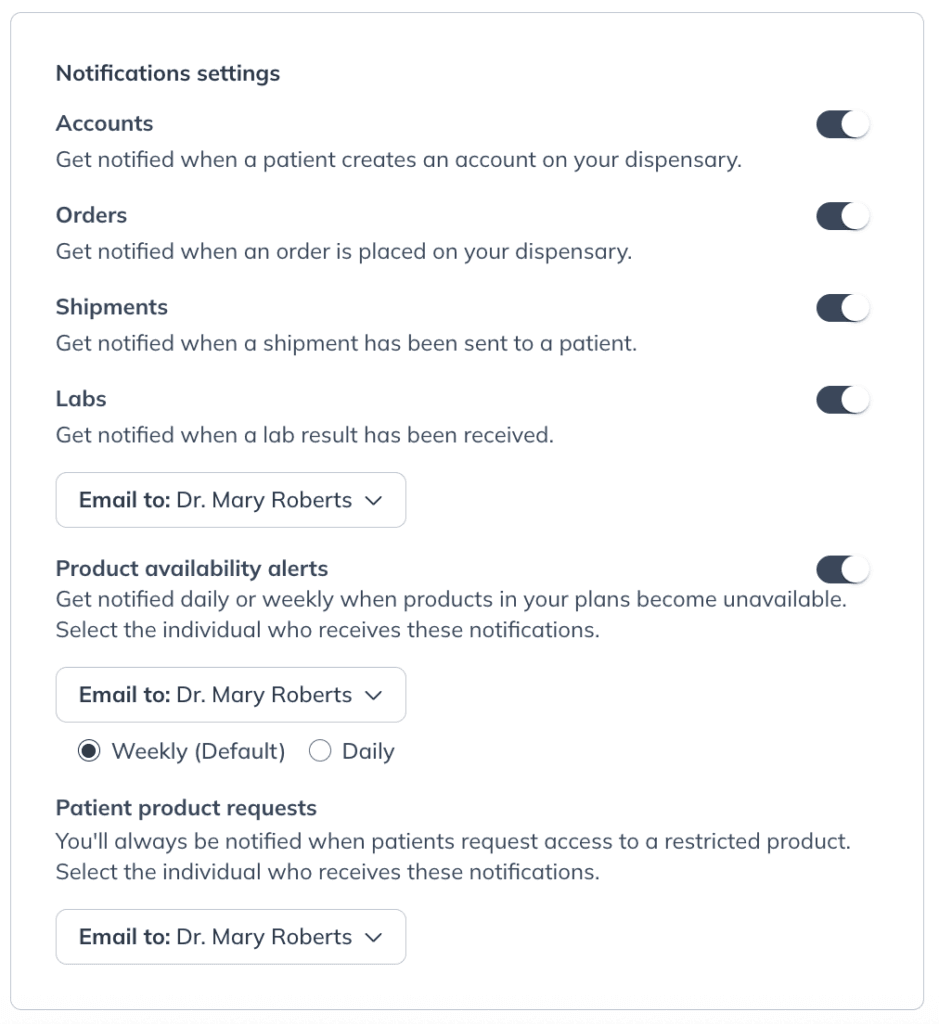Open the Labs Email to dropdown
The height and width of the screenshot is (1024, 939).
[x=231, y=500]
